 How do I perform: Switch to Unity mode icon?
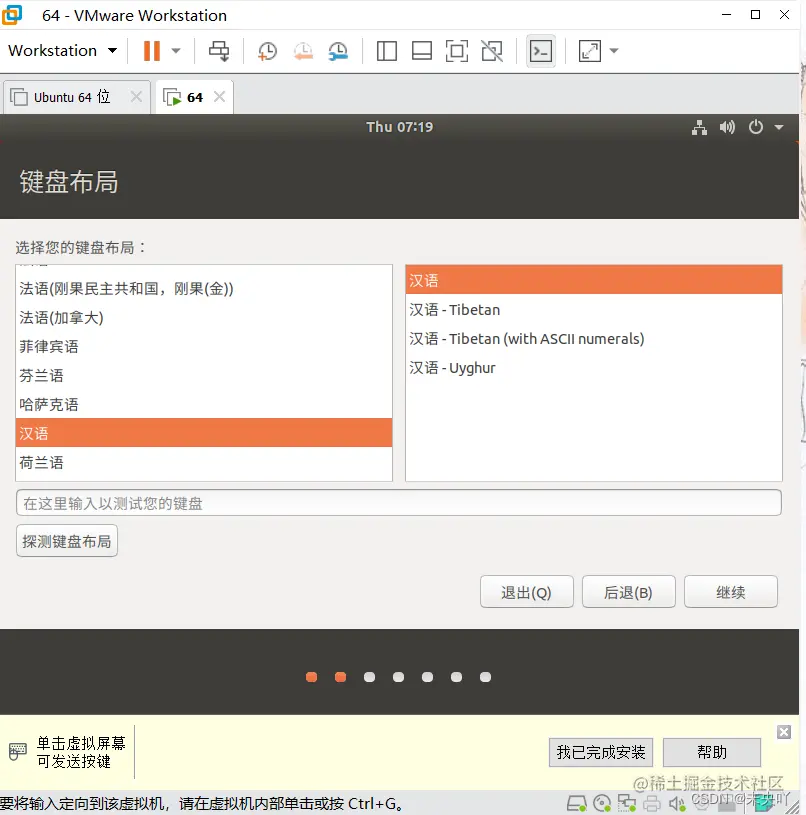[x=492, y=51]
